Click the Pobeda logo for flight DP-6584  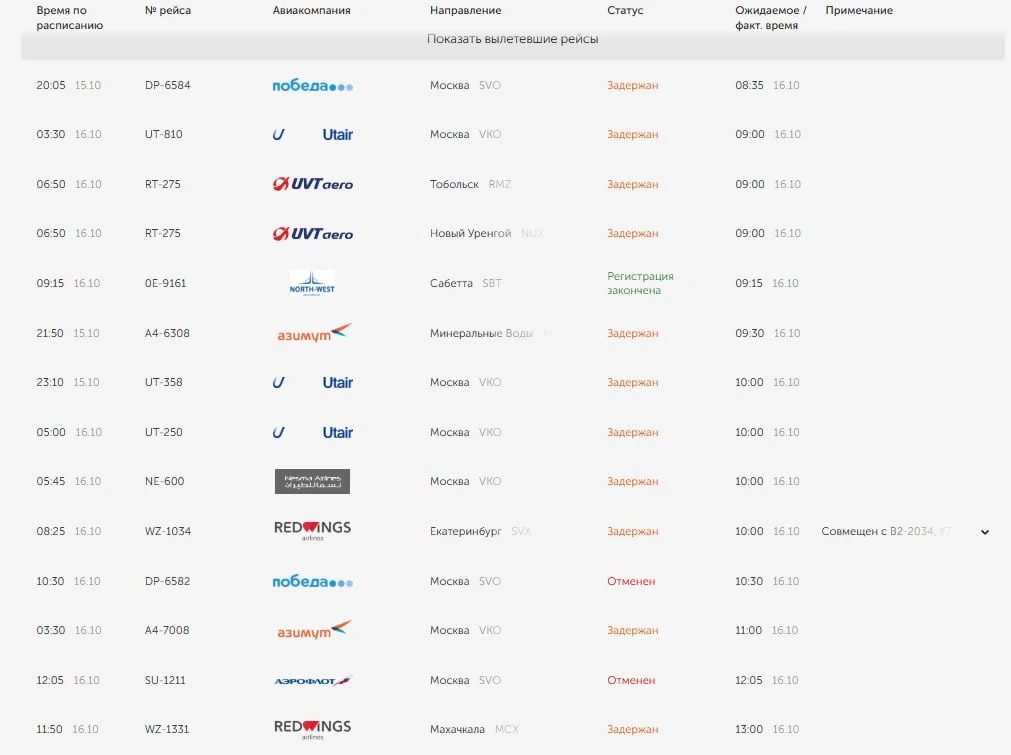[312, 86]
